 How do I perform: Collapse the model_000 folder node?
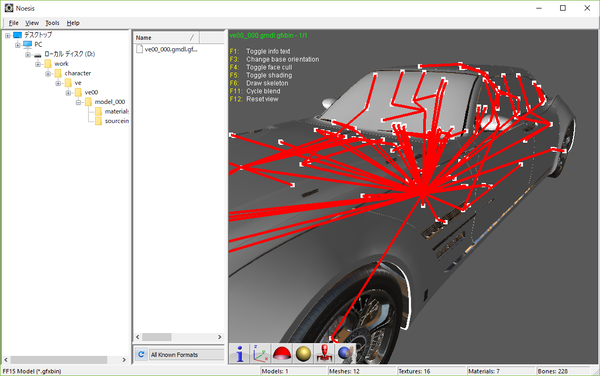click(x=78, y=102)
